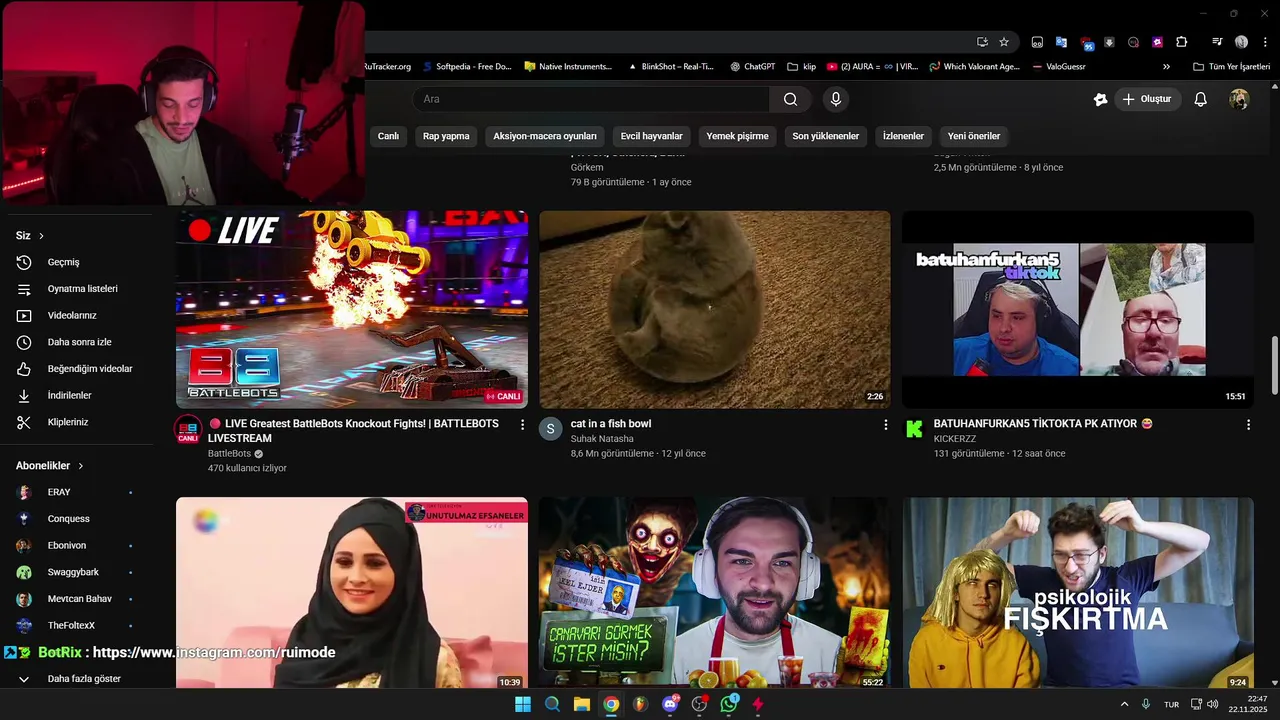The width and height of the screenshot is (1280, 720).
Task: Start voice search with microphone icon
Action: coord(836,99)
